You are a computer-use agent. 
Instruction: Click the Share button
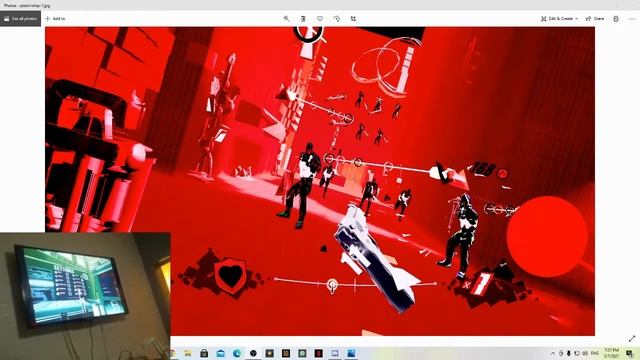pos(595,19)
